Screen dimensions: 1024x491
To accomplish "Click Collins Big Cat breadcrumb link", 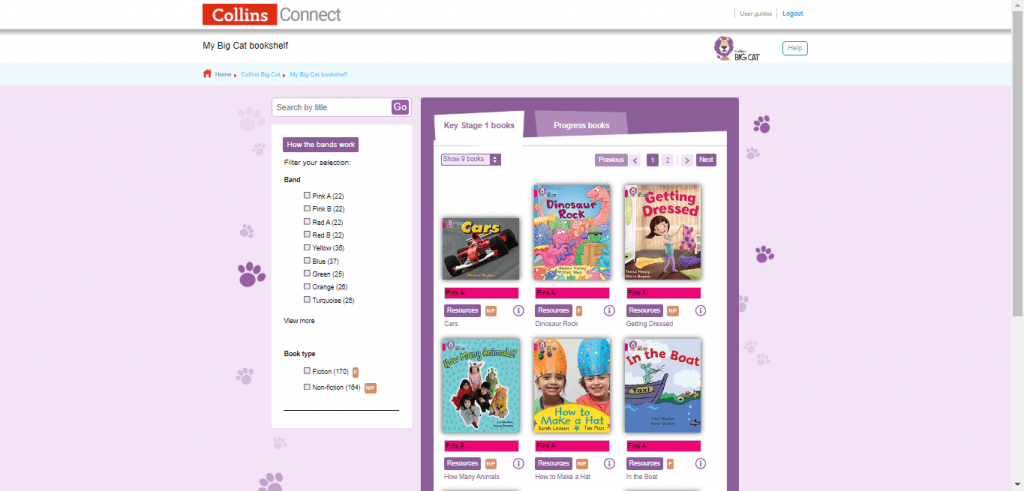I will tap(261, 74).
